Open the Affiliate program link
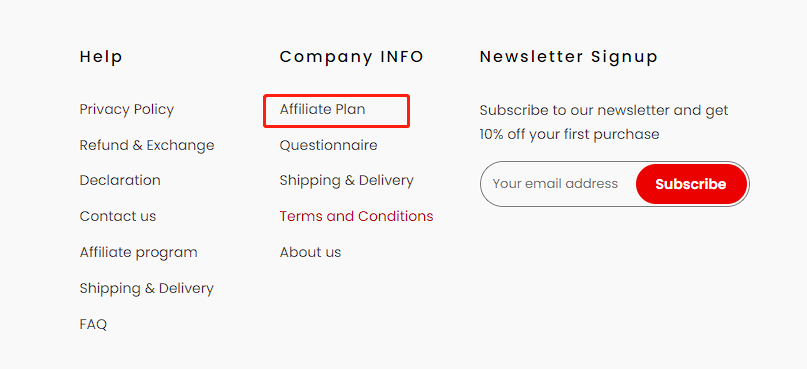The height and width of the screenshot is (369, 807). coord(138,253)
